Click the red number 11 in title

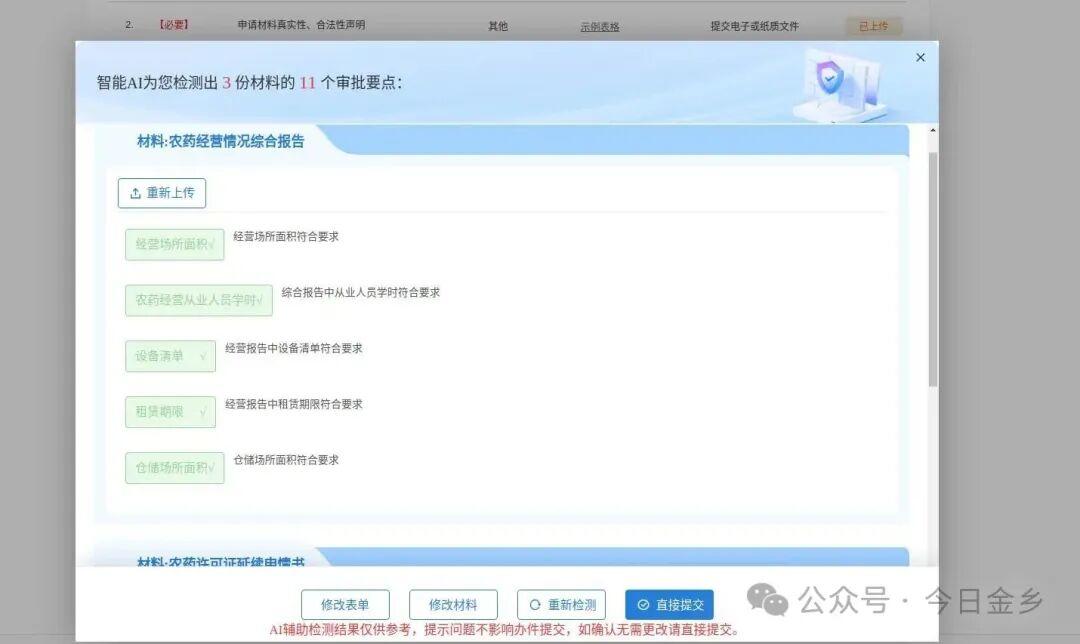(x=307, y=83)
